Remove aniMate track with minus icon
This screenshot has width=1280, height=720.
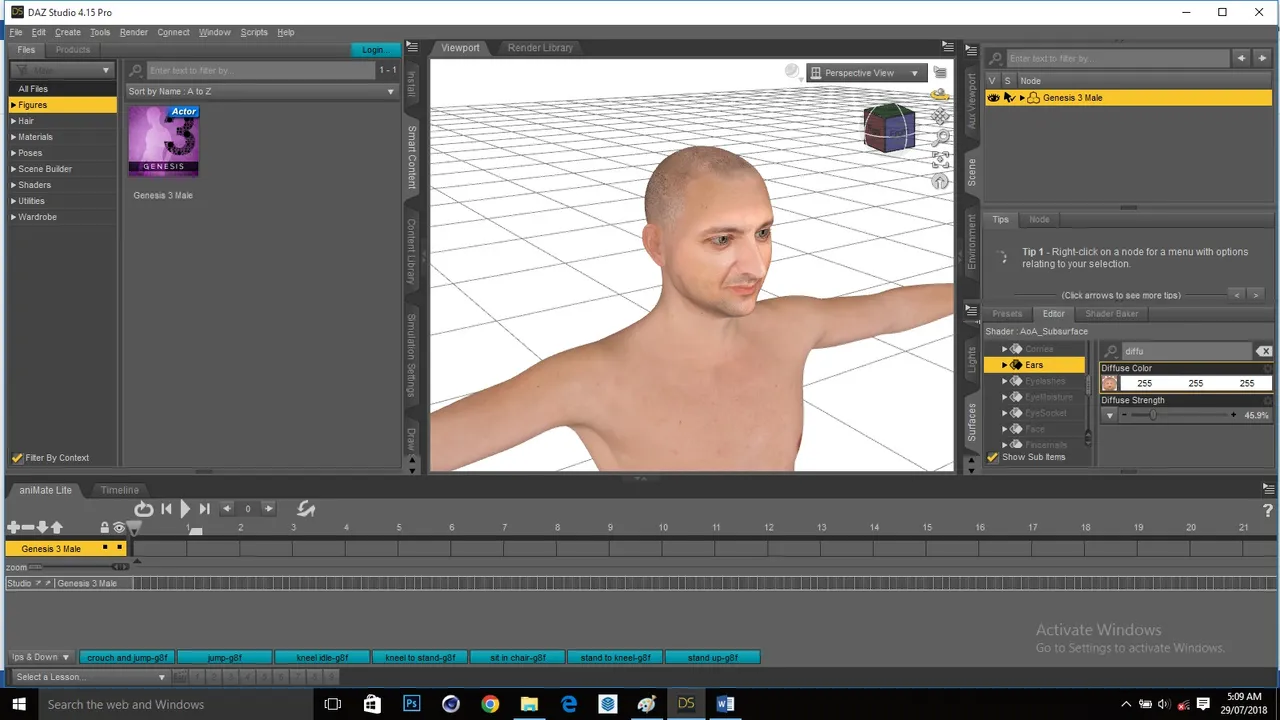[28, 527]
